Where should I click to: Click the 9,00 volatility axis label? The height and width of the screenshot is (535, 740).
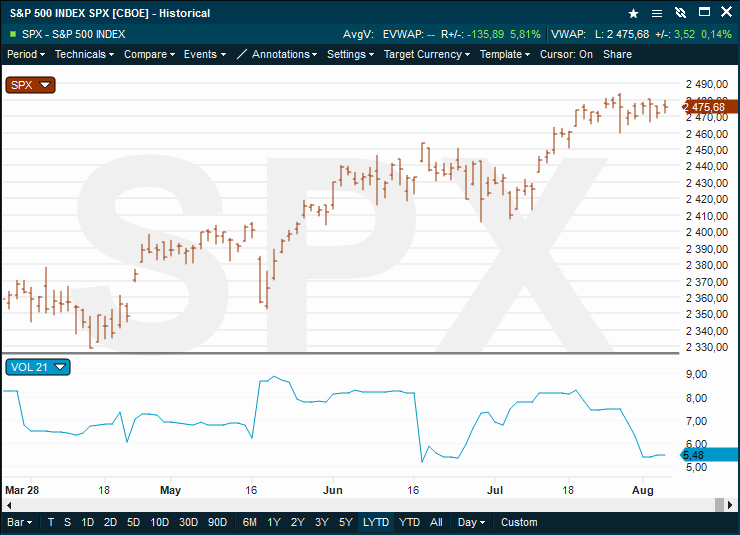(696, 374)
